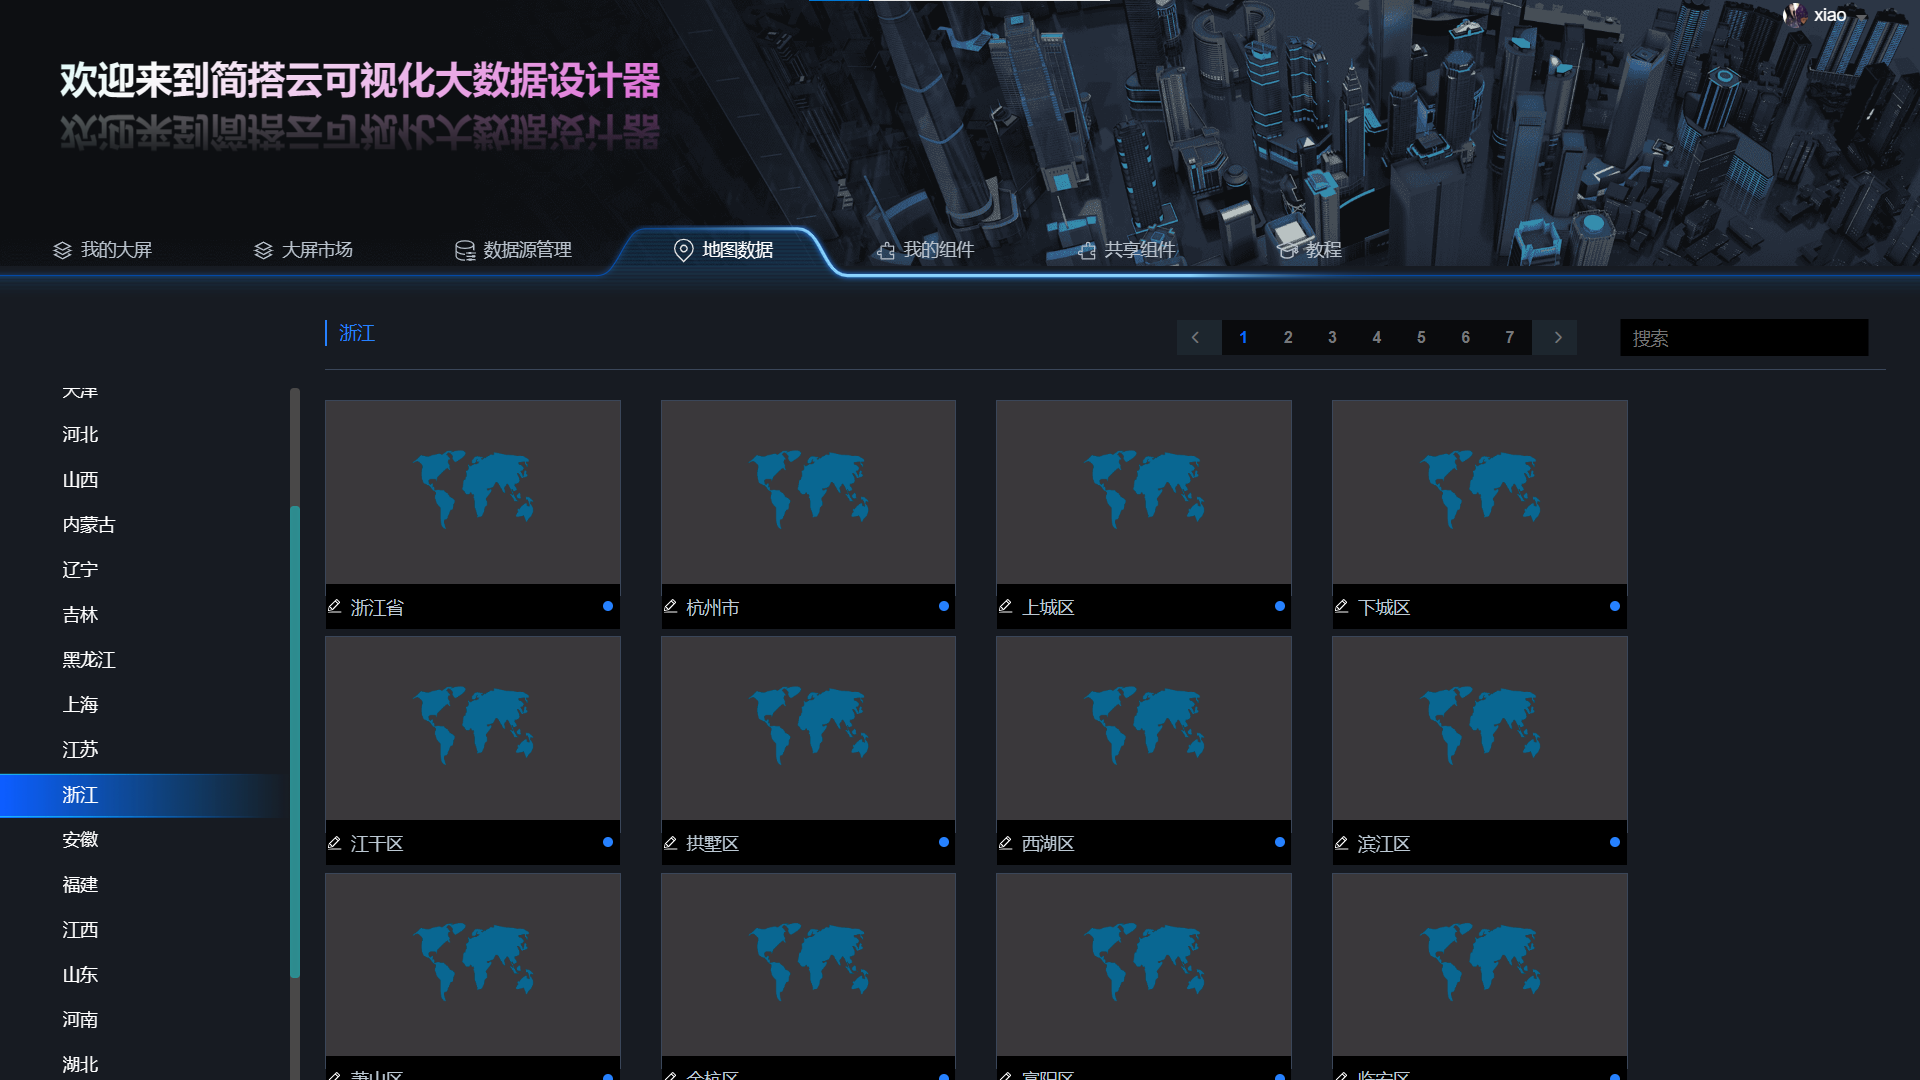Click the 搜索 search input field
This screenshot has height=1080, width=1920.
pyautogui.click(x=1743, y=338)
